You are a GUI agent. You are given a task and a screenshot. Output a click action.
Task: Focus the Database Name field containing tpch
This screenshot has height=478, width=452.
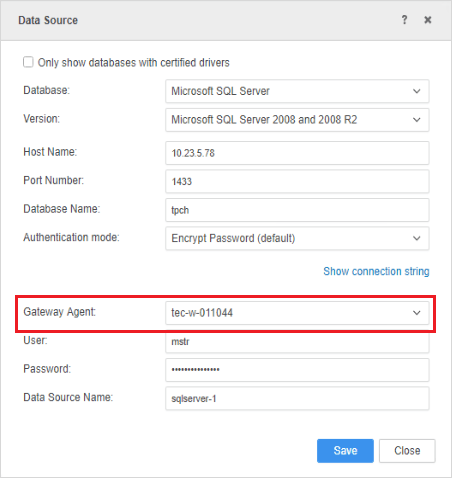click(297, 210)
